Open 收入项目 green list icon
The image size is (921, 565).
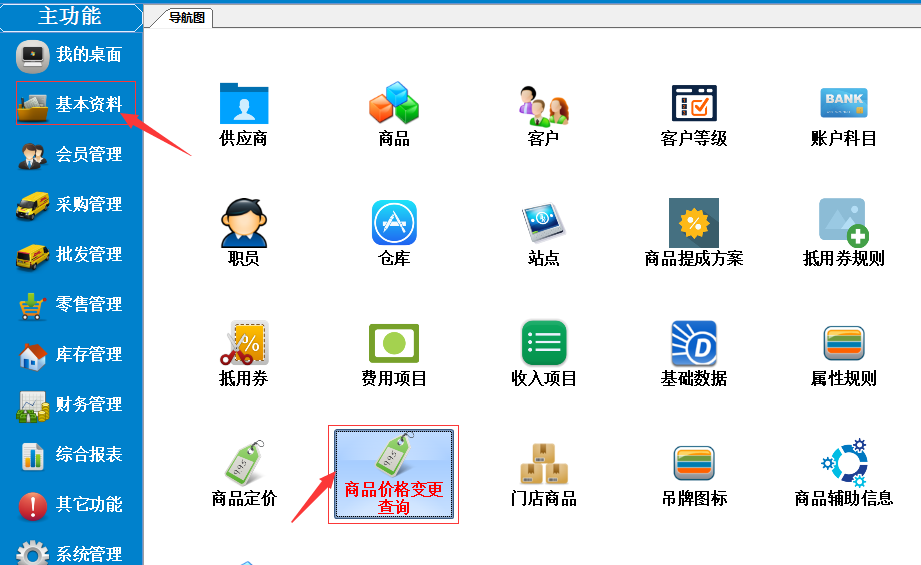point(544,354)
